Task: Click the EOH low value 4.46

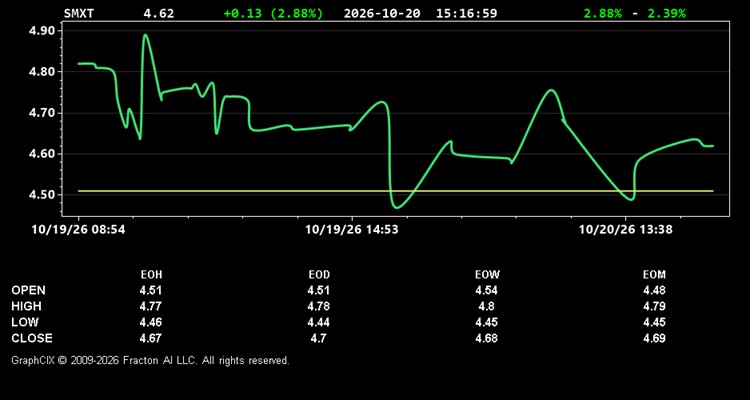Action: 151,322
